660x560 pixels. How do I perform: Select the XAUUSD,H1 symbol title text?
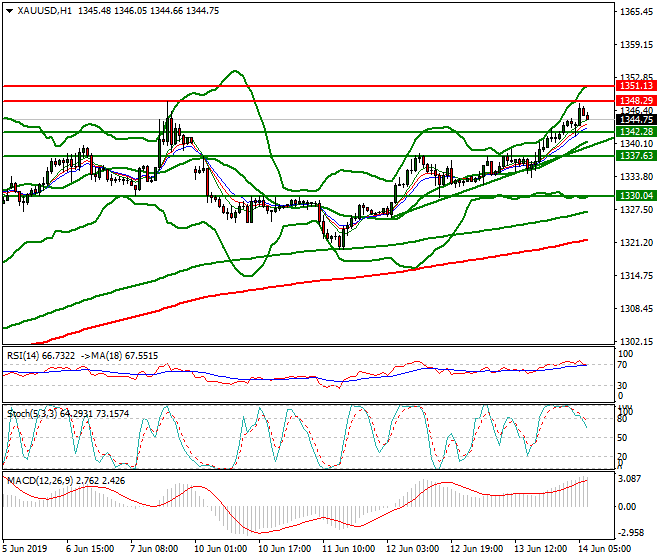pyautogui.click(x=45, y=11)
